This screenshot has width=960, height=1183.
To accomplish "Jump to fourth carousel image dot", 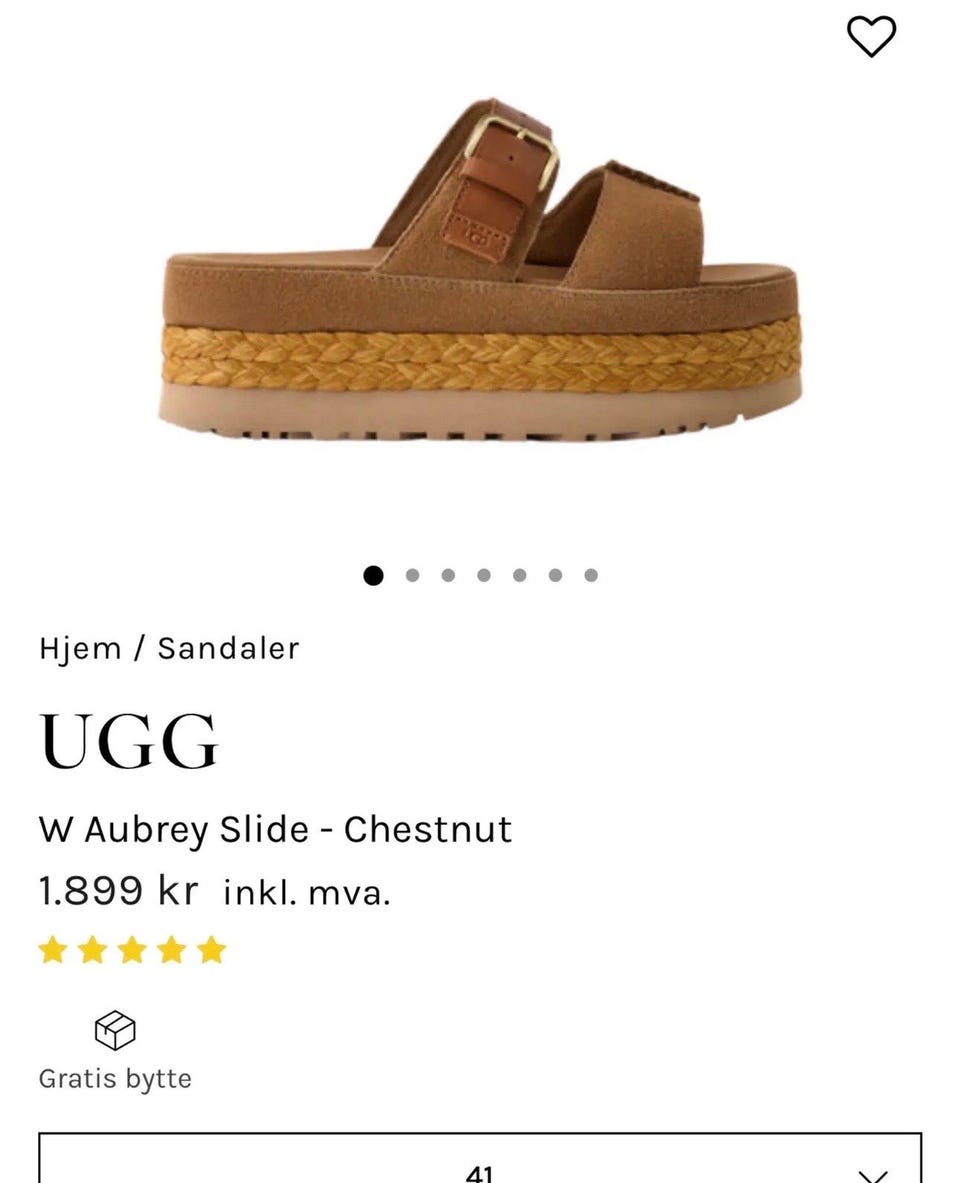I will click(484, 576).
